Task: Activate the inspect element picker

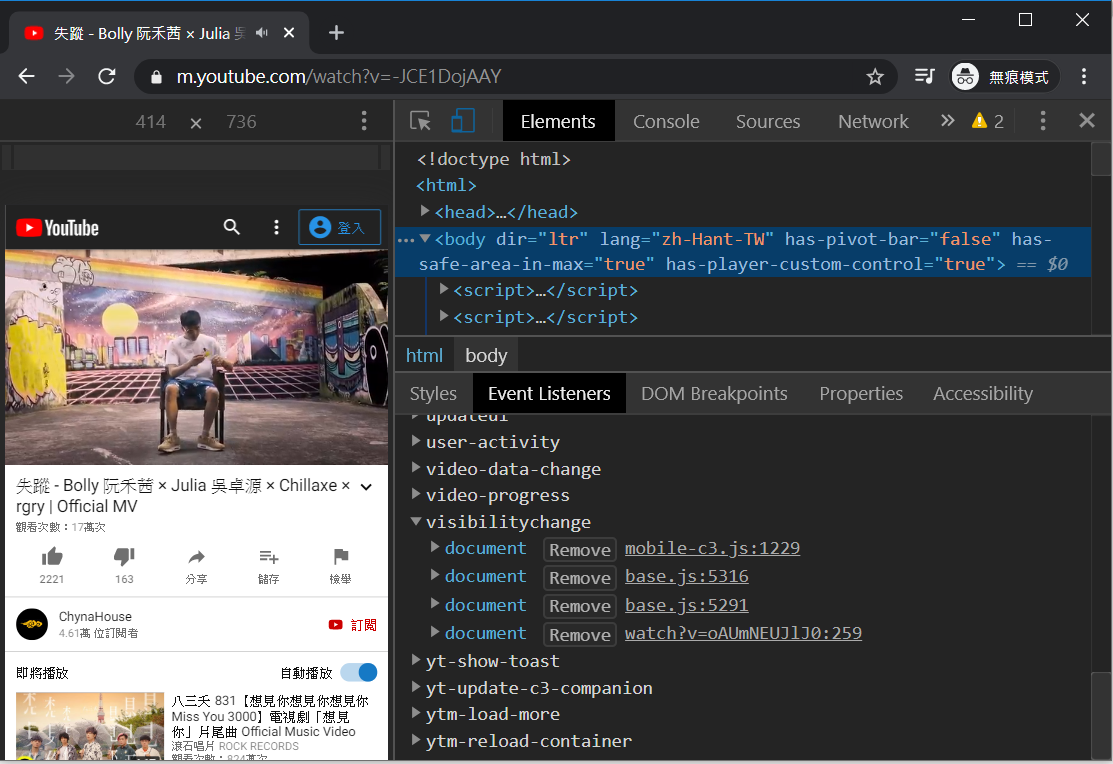Action: pos(420,121)
